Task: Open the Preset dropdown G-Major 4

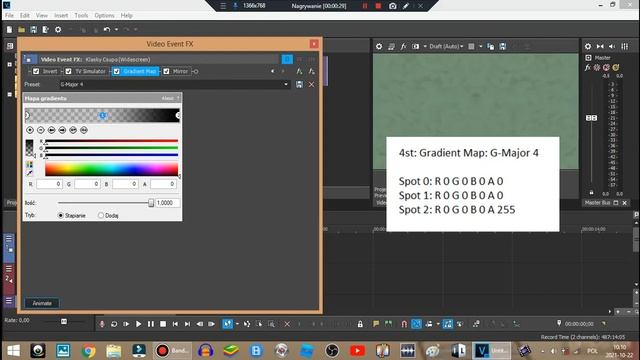Action: tap(175, 84)
